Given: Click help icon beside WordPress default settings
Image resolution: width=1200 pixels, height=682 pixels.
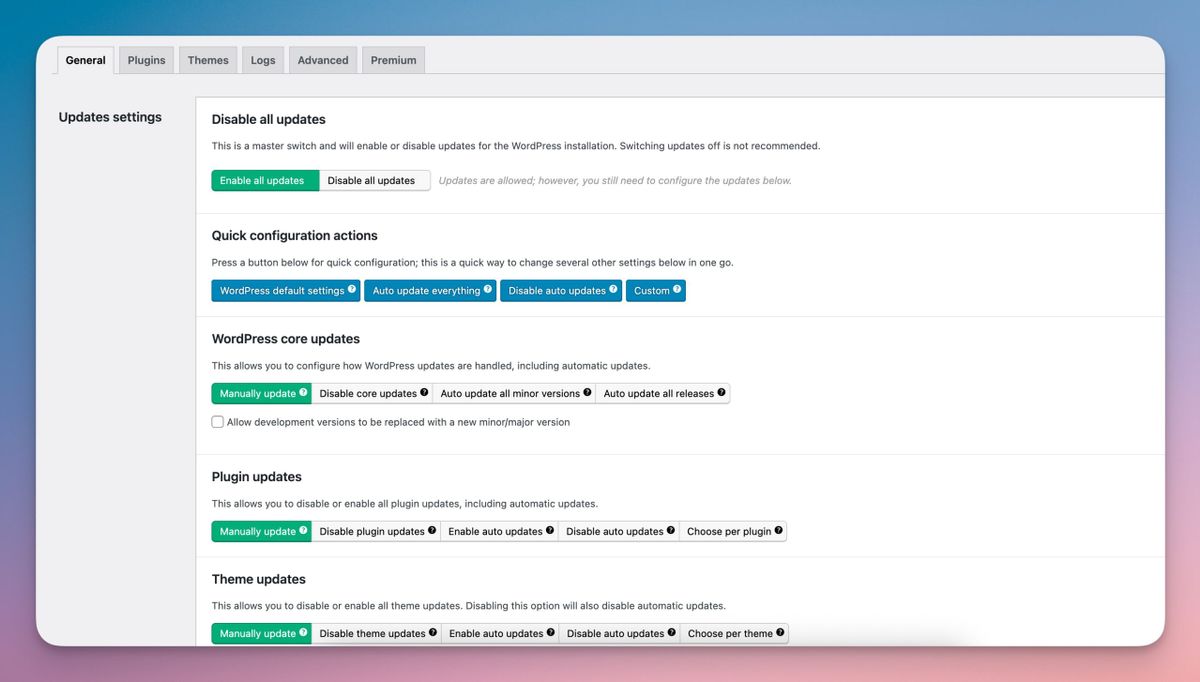Looking at the screenshot, I should tap(352, 290).
